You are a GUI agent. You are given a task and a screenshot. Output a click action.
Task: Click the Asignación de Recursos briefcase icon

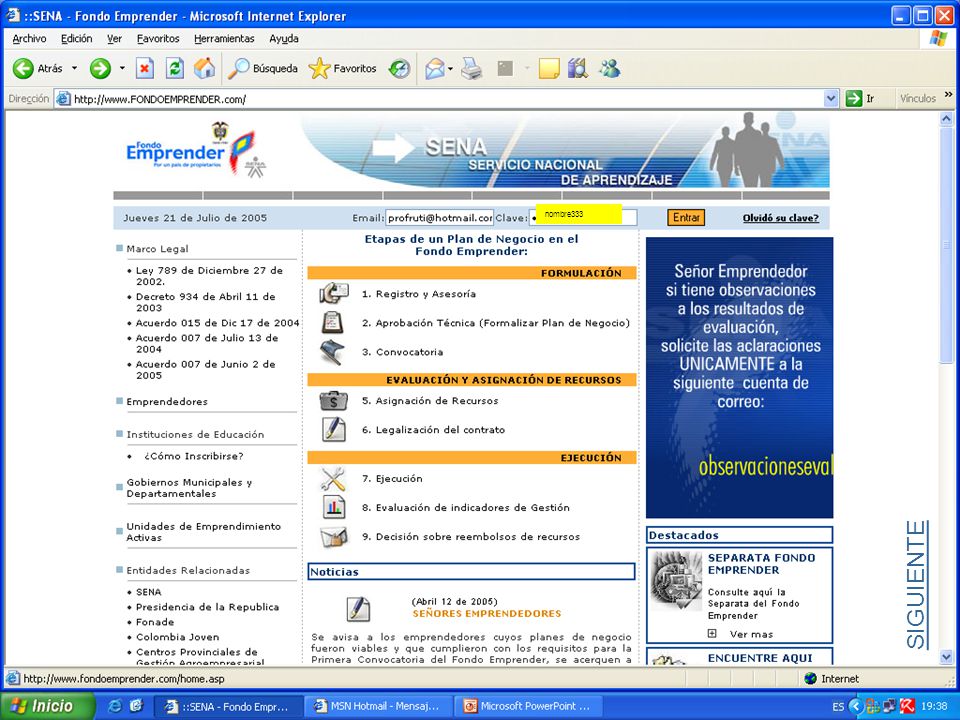coord(334,401)
